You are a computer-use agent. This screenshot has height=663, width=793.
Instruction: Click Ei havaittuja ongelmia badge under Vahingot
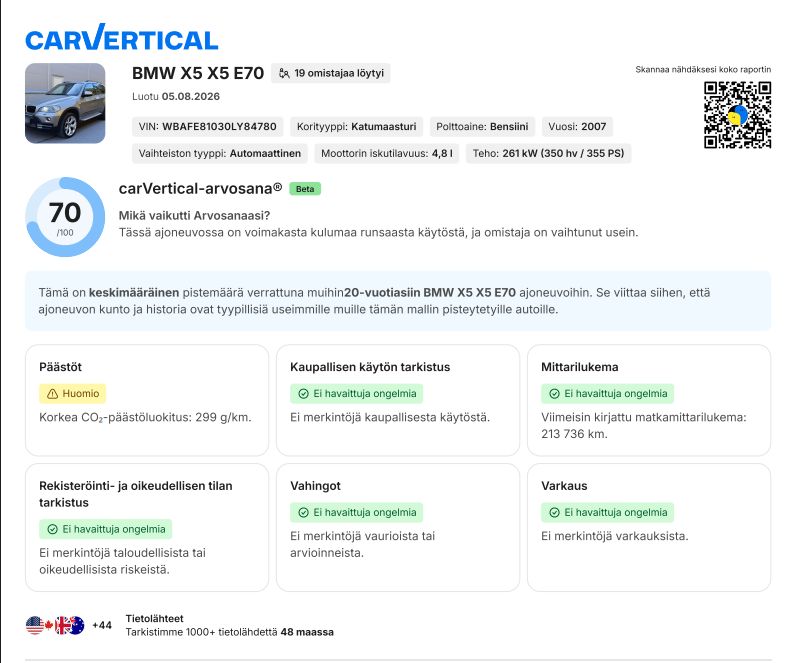pyautogui.click(x=357, y=512)
